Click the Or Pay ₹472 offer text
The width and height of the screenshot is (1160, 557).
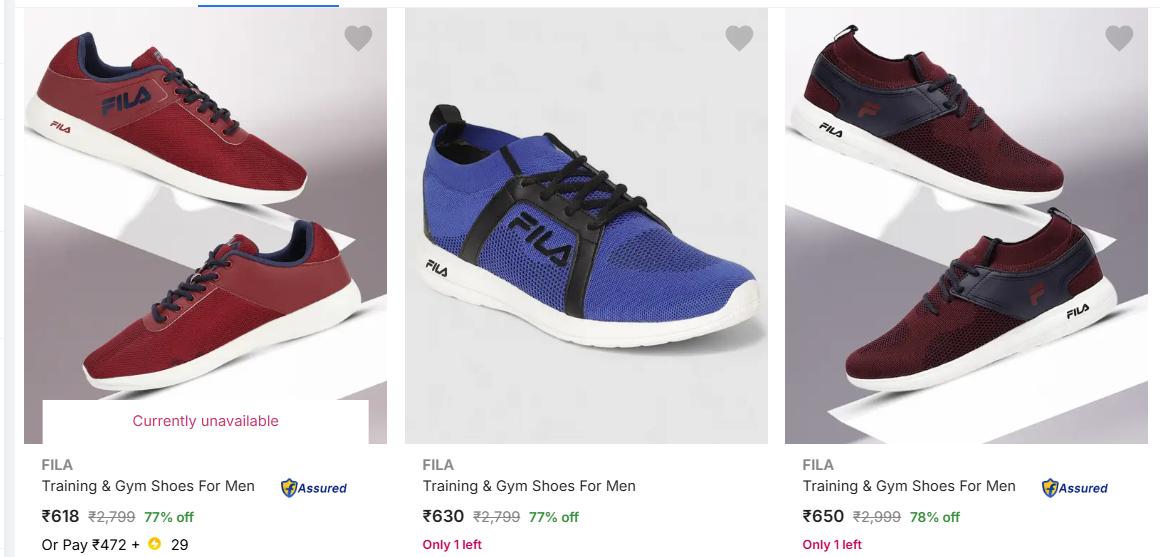tap(86, 545)
